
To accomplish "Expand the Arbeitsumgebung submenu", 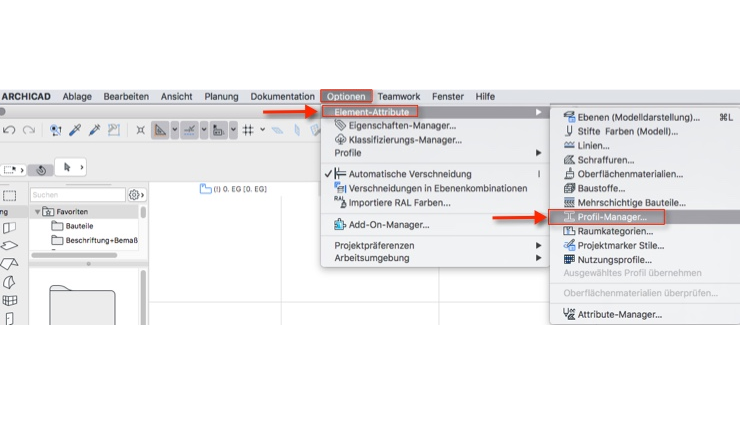I will (x=435, y=258).
